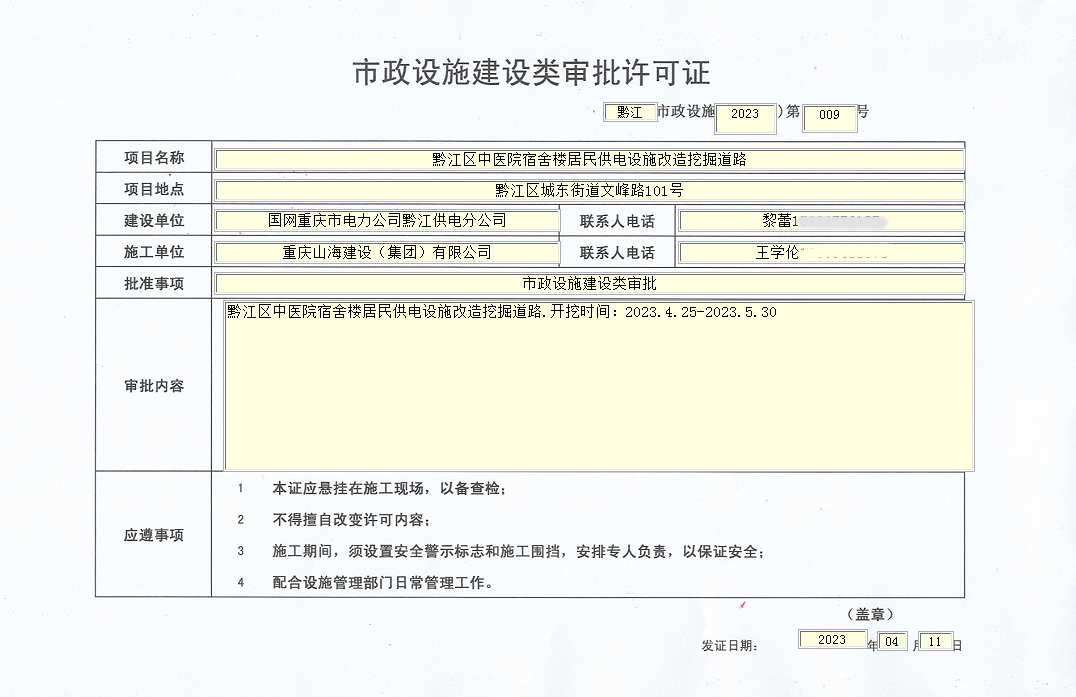
Task: Click the 建设单位 row label
Action: point(154,220)
